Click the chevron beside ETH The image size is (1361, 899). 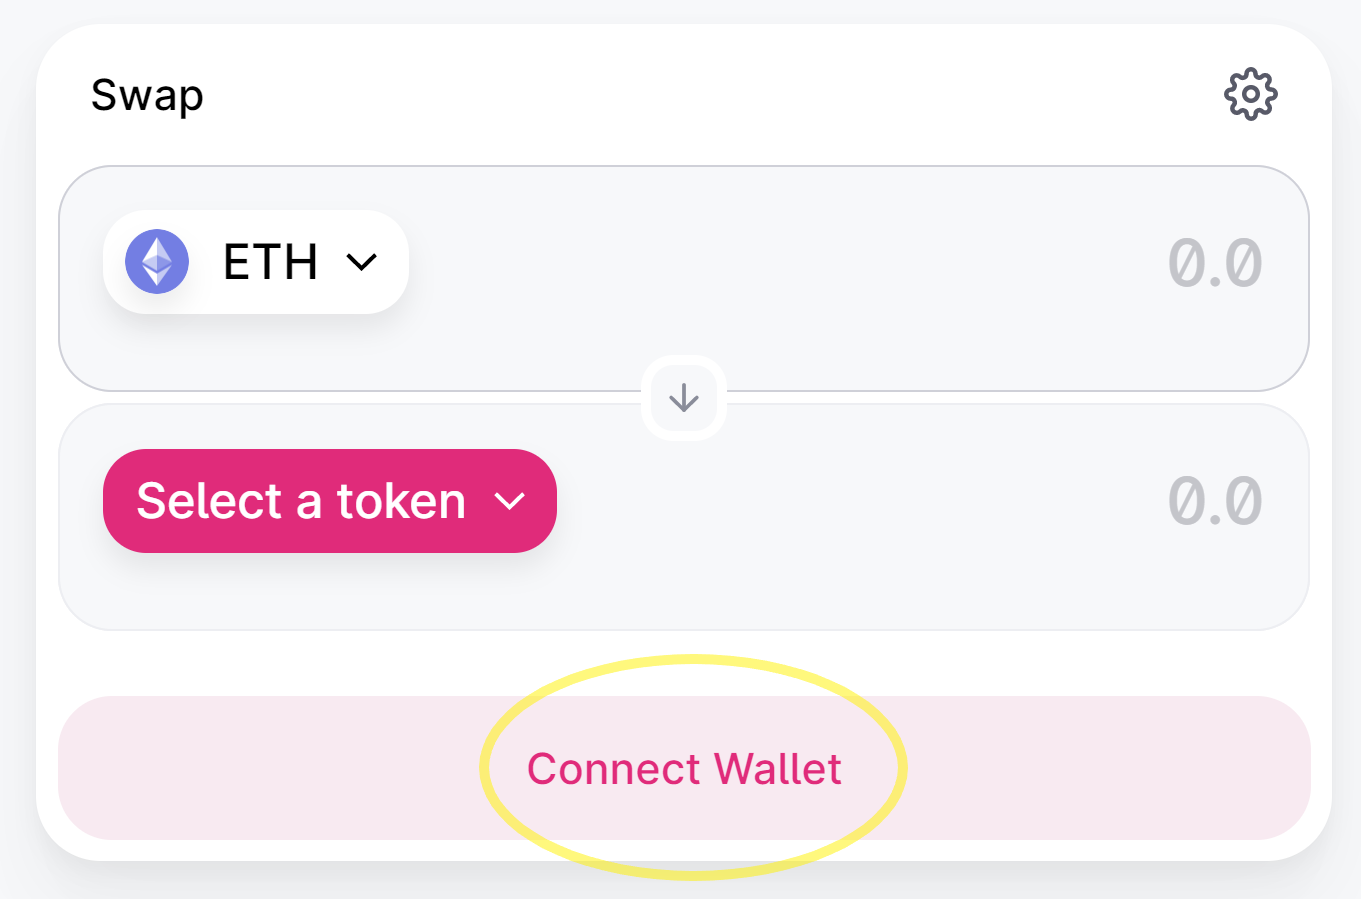pyautogui.click(x=361, y=262)
